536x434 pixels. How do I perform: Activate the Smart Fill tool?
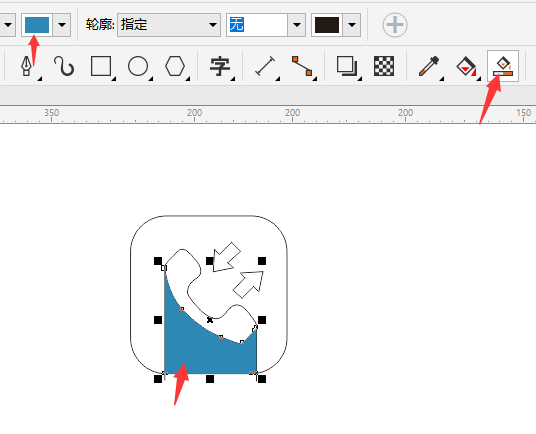(503, 66)
